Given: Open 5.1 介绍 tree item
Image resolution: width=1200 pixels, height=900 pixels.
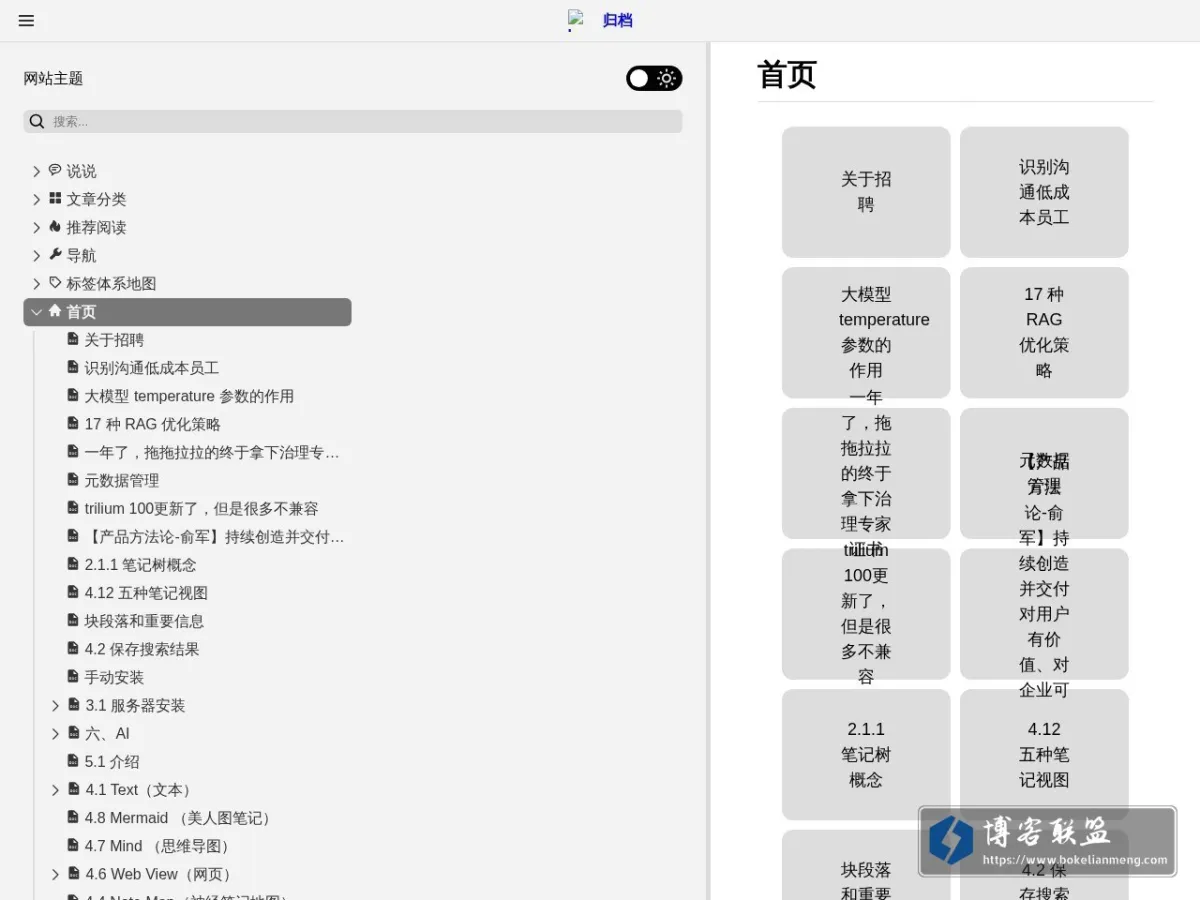Looking at the screenshot, I should 112,761.
